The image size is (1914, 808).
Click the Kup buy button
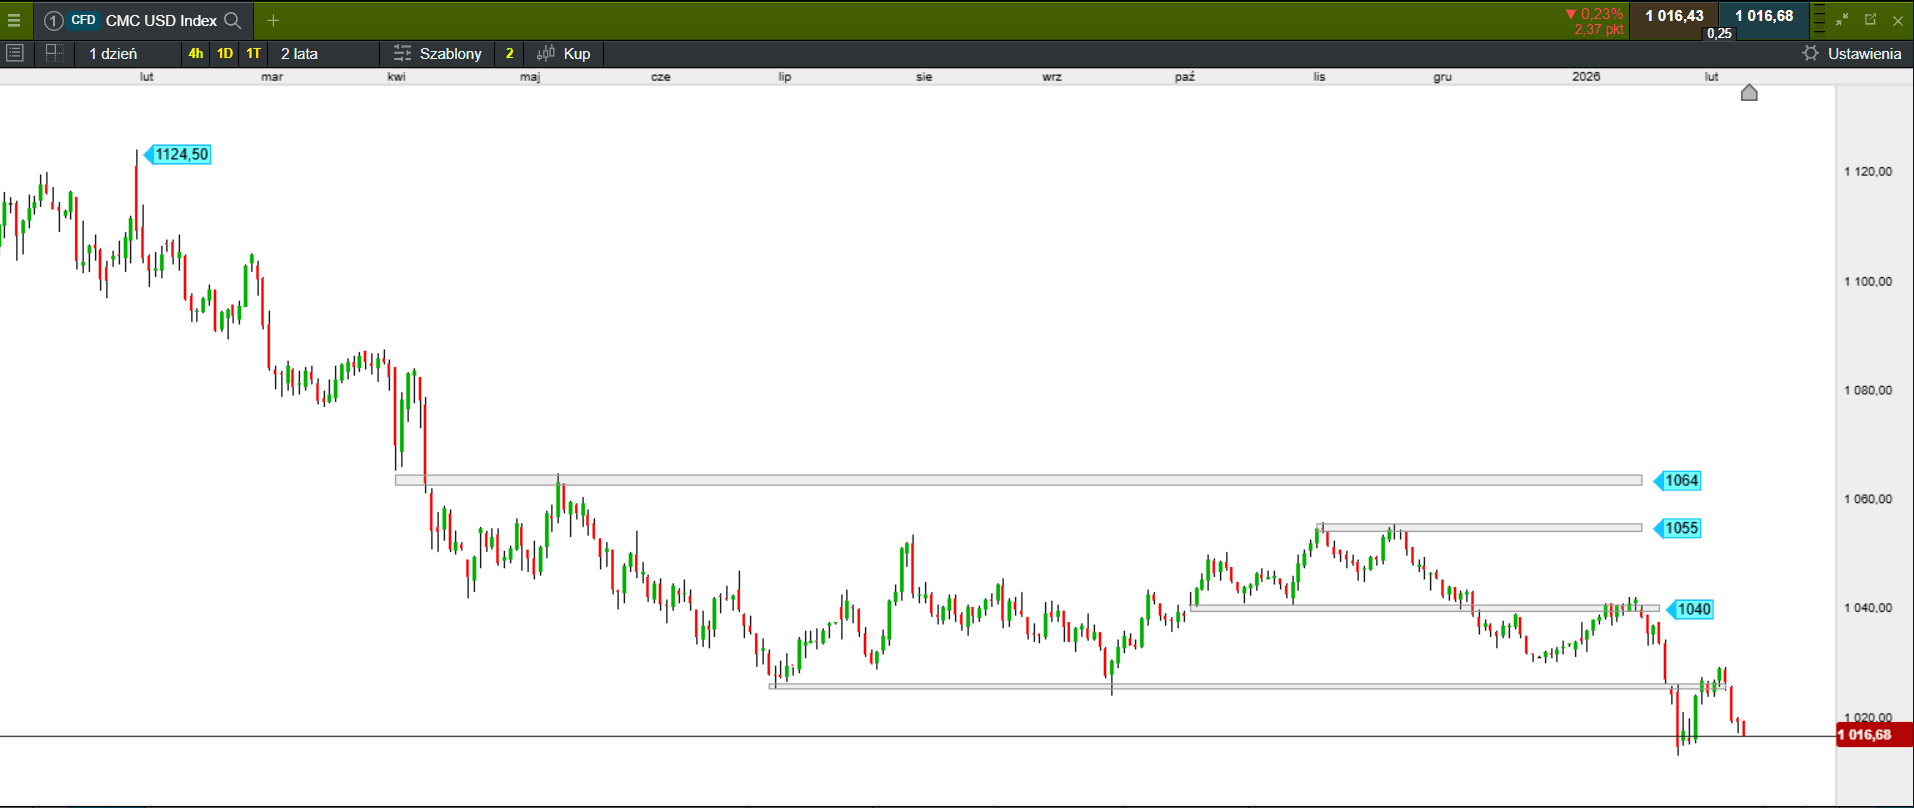[564, 54]
